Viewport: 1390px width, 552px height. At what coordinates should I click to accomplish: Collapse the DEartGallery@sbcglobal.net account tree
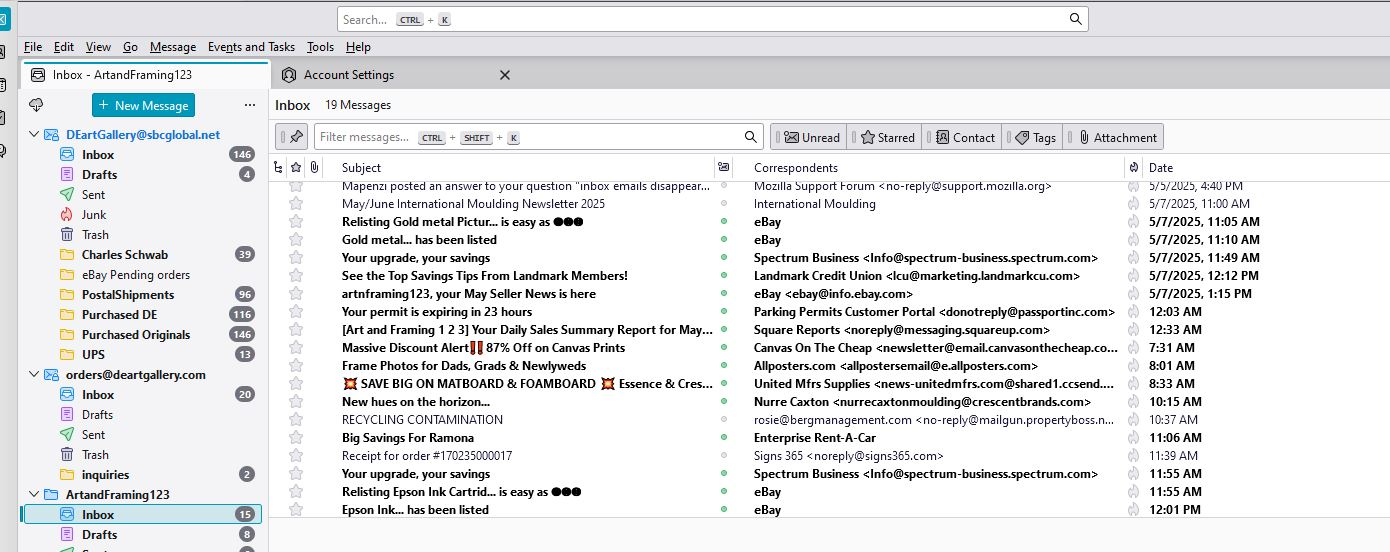[31, 135]
